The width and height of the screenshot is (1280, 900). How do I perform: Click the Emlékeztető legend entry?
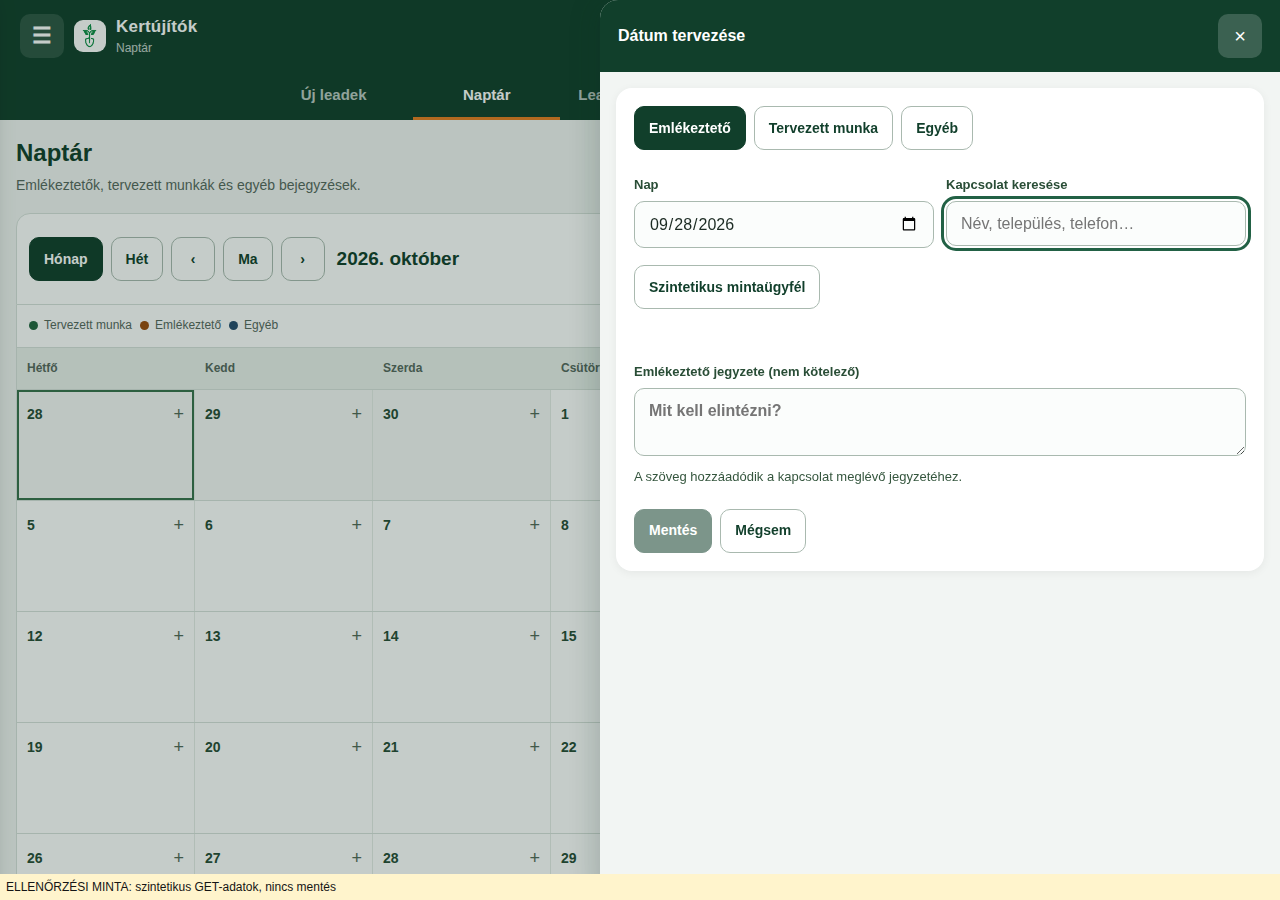[x=181, y=325]
